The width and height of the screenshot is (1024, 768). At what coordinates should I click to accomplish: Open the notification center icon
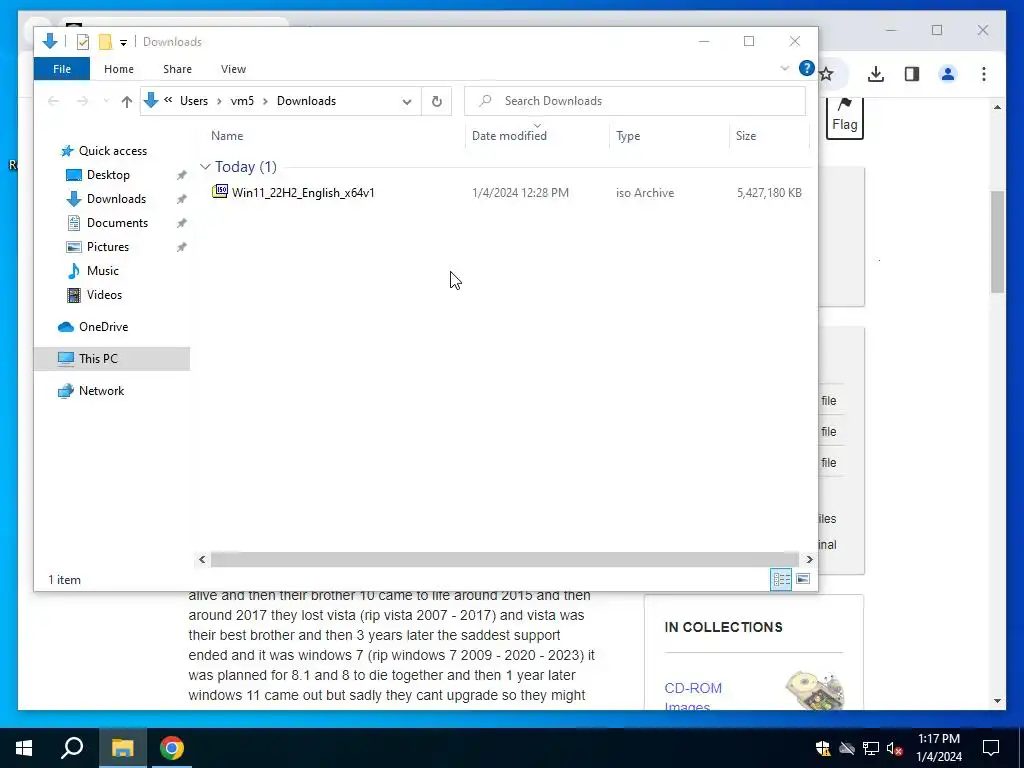(x=991, y=748)
